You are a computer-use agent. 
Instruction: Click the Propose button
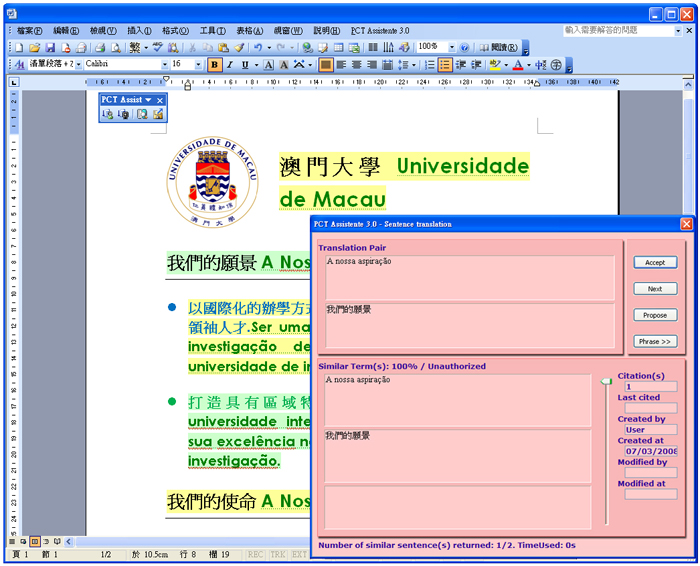(x=655, y=315)
